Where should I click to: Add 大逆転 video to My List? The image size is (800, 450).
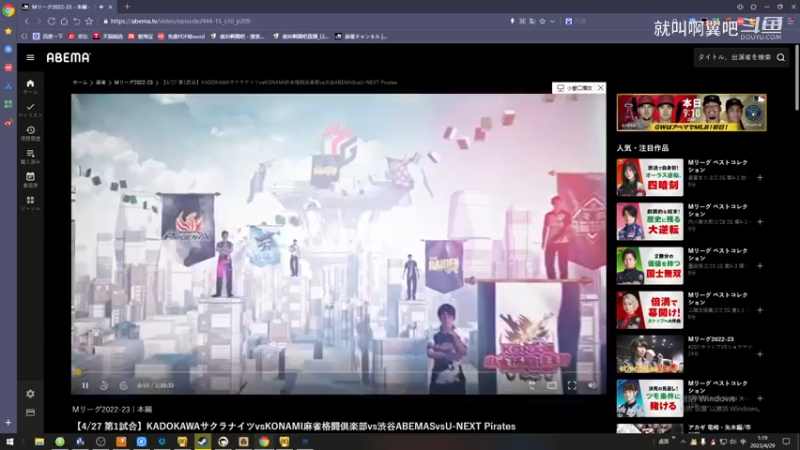pos(760,222)
